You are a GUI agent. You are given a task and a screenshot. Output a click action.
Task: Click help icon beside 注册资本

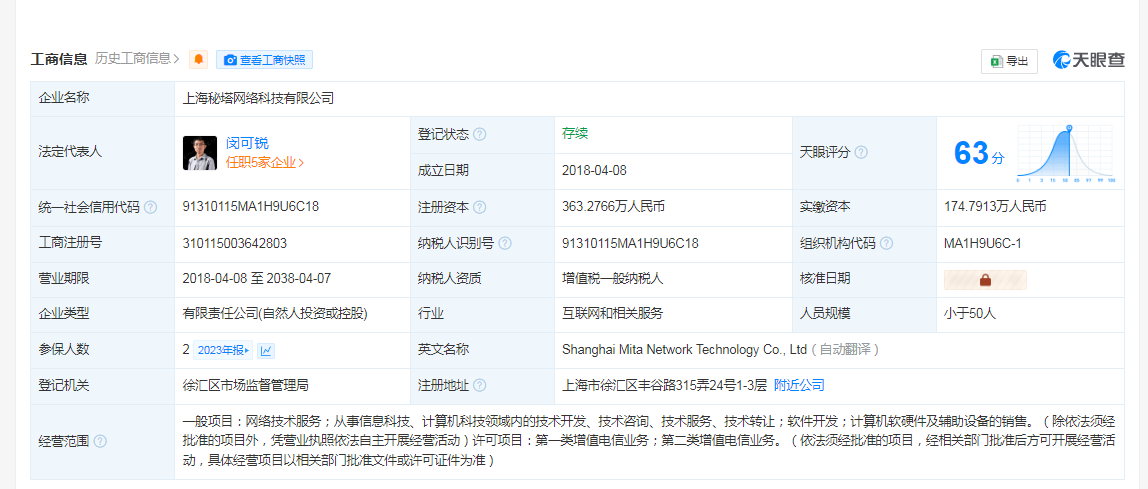[x=480, y=207]
